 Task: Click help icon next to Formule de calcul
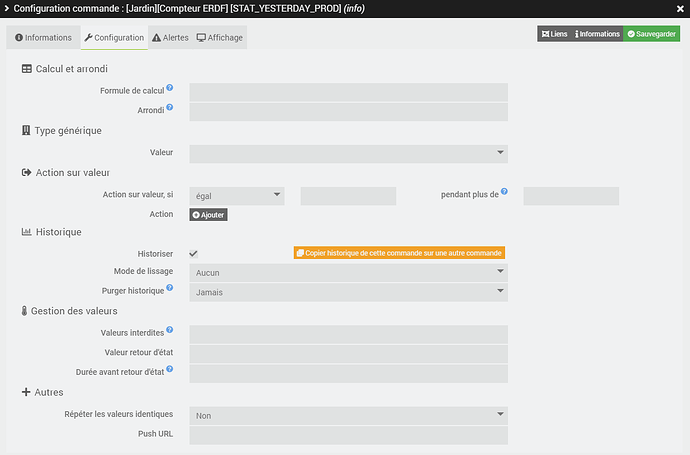(x=170, y=89)
